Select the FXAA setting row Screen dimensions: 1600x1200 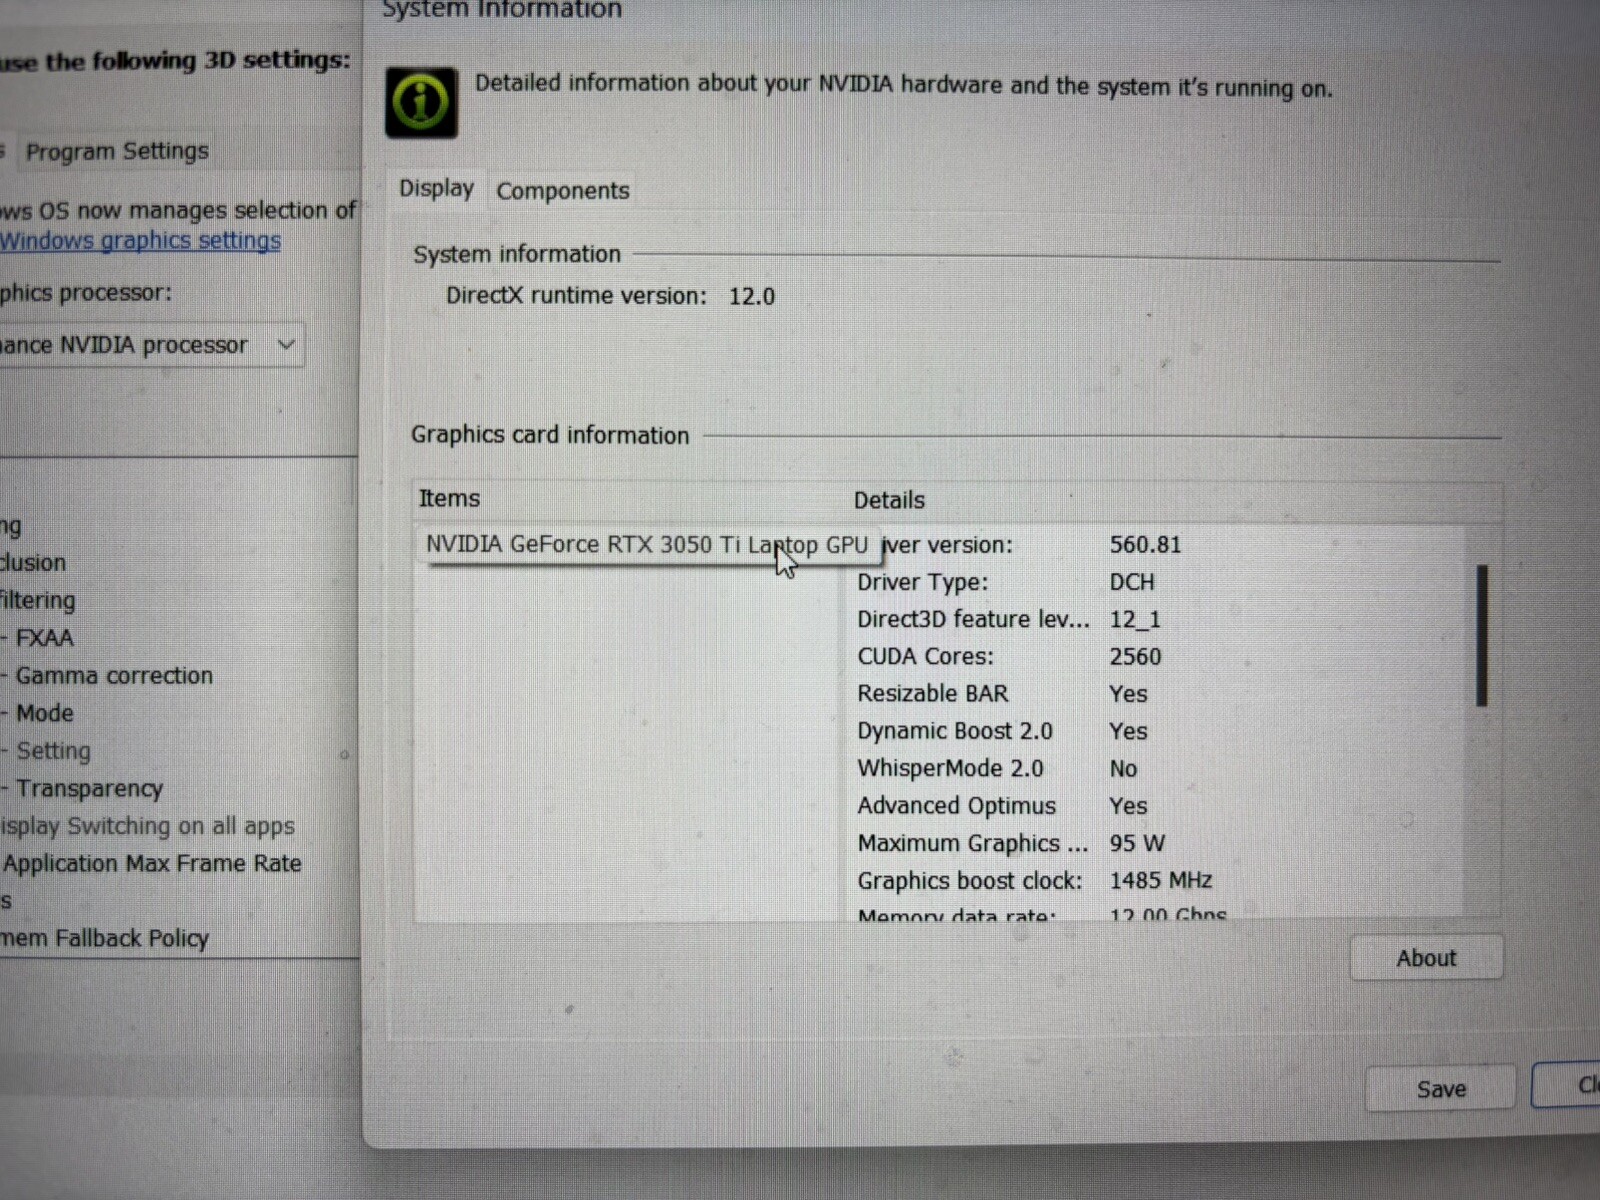44,638
